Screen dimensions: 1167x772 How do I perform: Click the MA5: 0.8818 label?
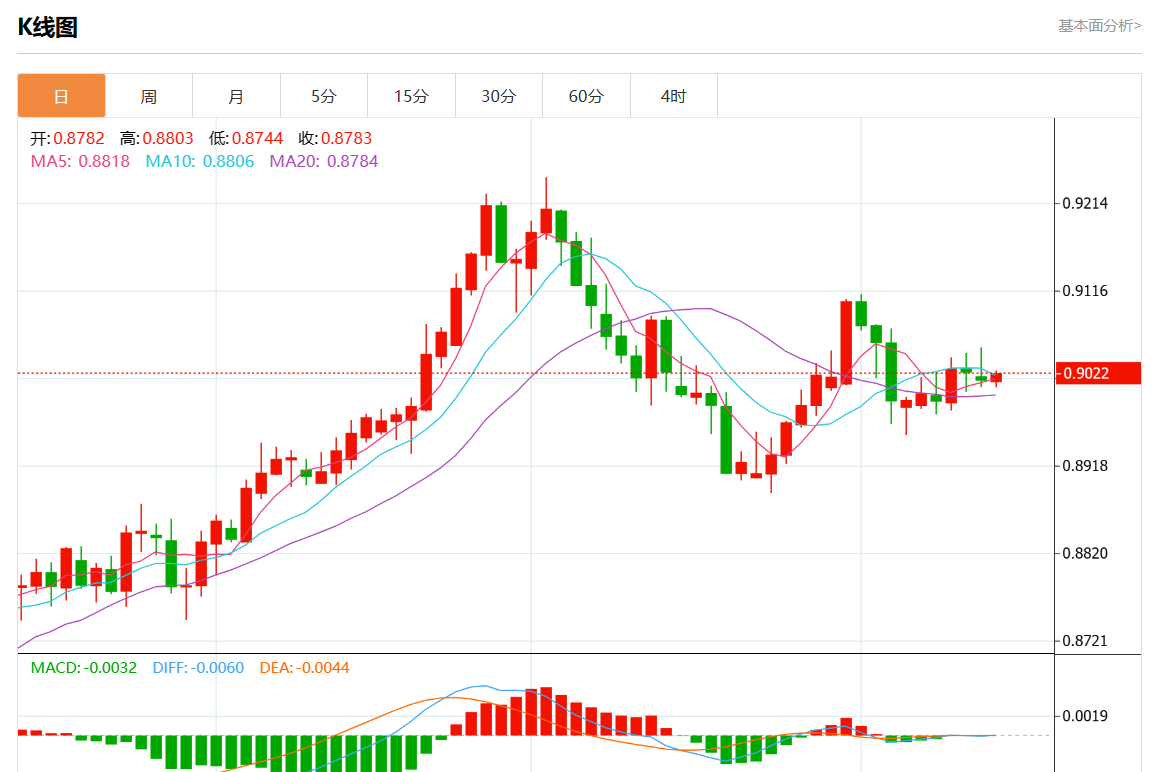tap(80, 162)
